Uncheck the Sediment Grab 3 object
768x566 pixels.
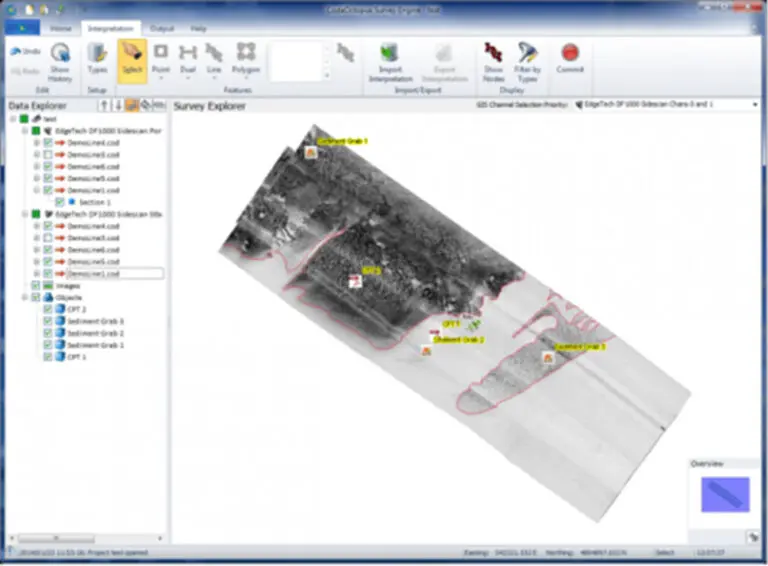click(x=48, y=321)
